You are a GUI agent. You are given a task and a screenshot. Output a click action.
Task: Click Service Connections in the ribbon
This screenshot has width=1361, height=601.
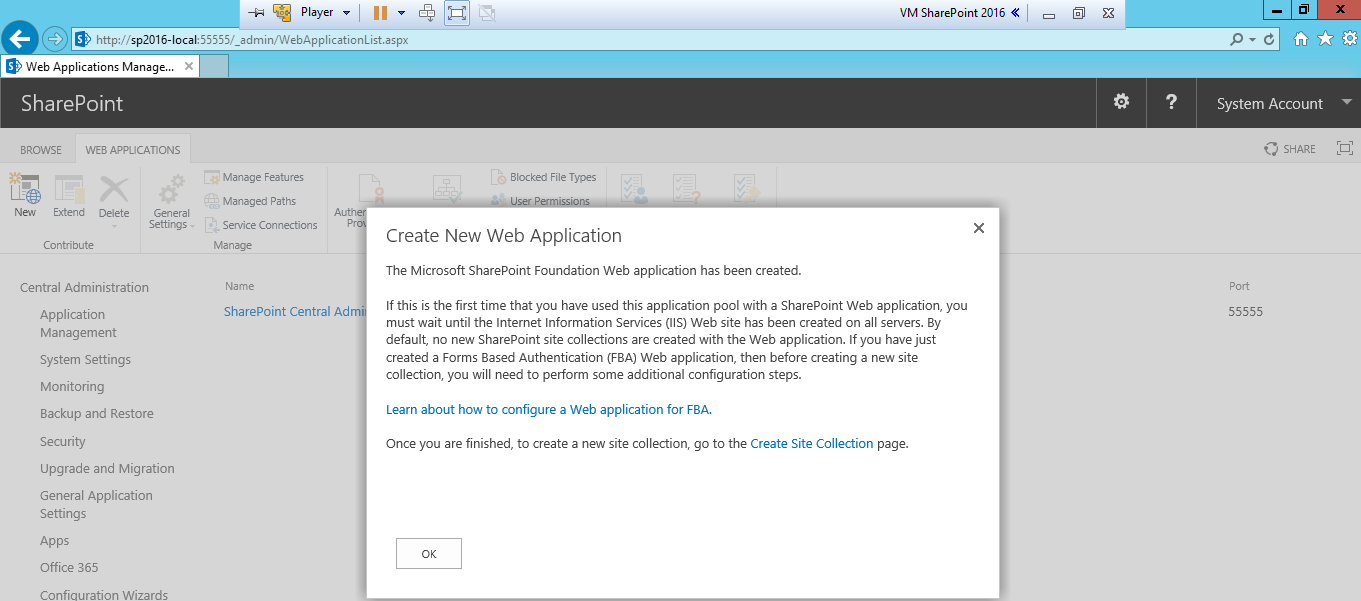(261, 225)
